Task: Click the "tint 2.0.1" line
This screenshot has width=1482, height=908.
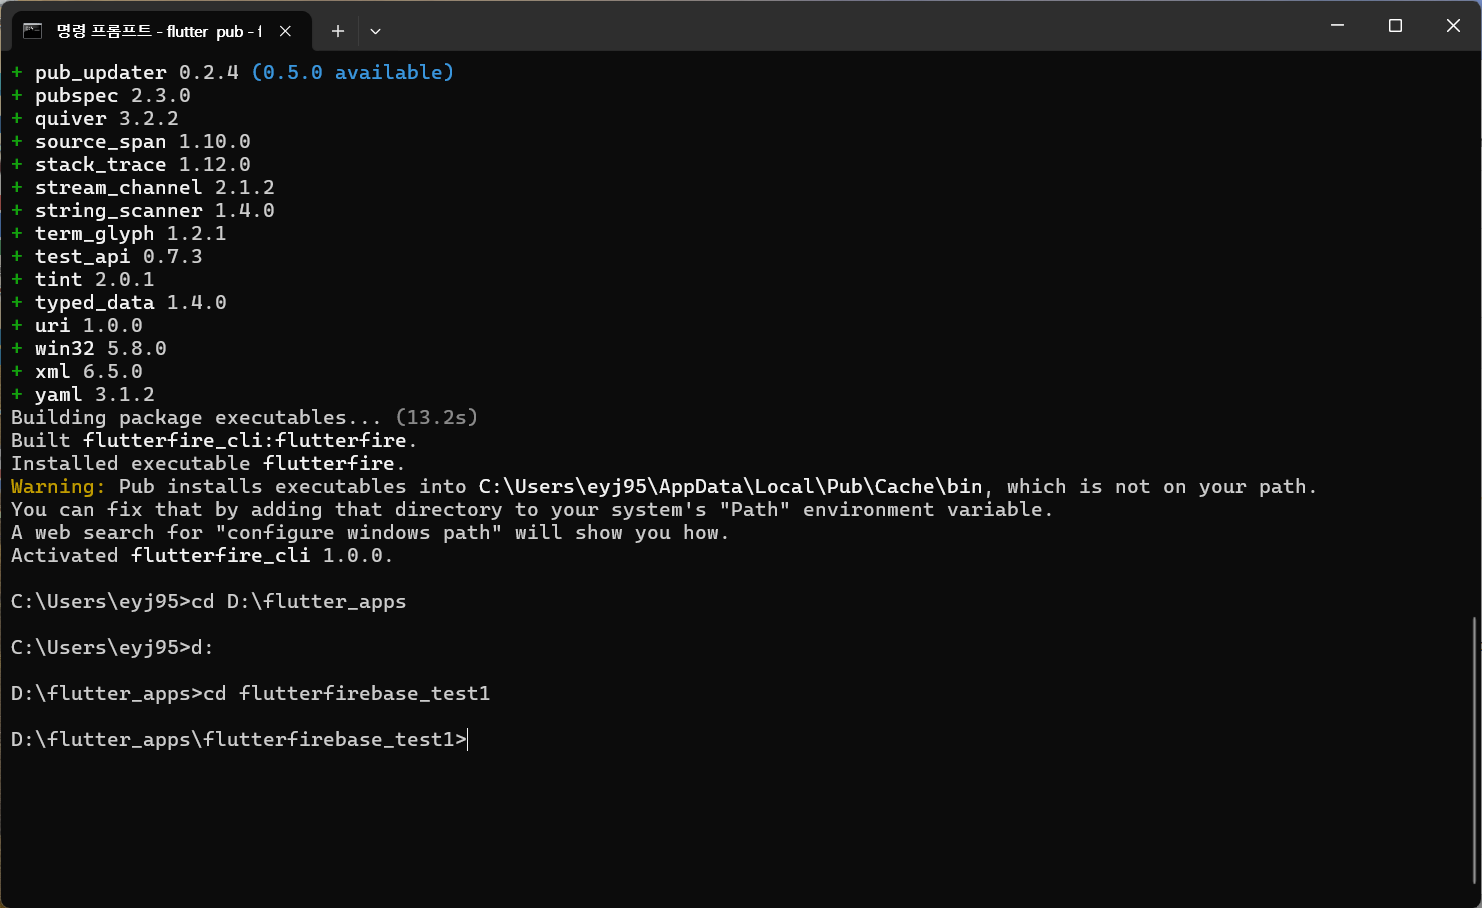Action: (x=83, y=279)
